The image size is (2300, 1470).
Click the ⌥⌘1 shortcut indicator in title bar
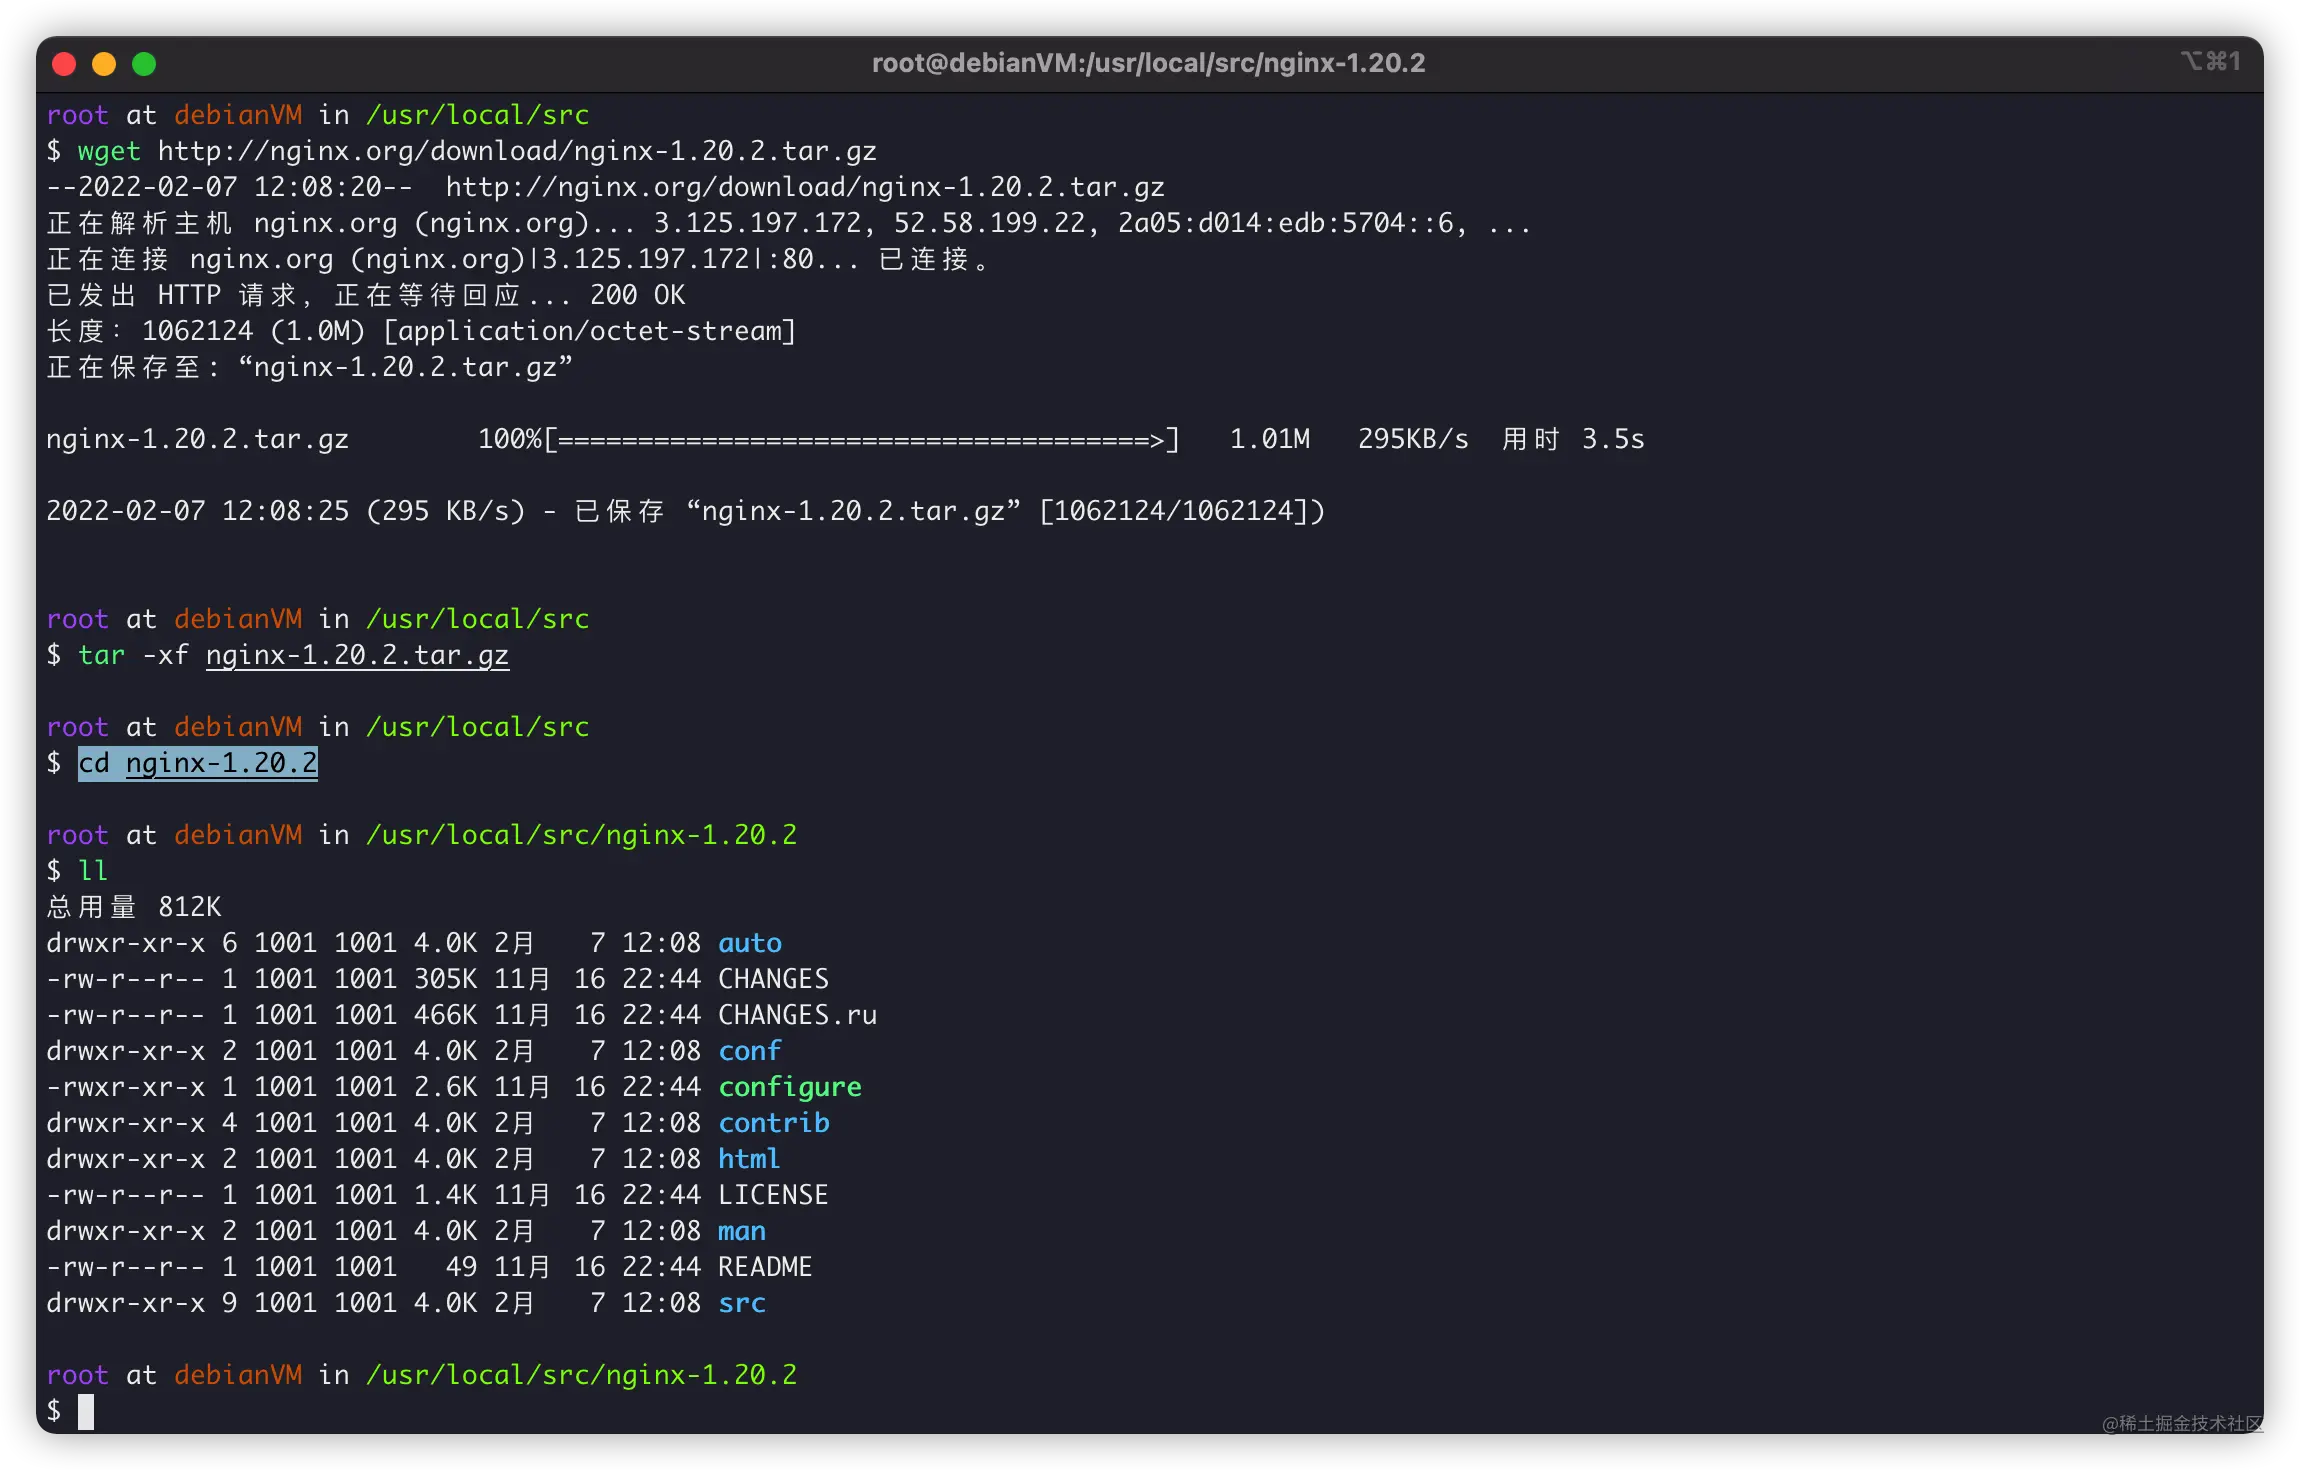pos(2210,62)
